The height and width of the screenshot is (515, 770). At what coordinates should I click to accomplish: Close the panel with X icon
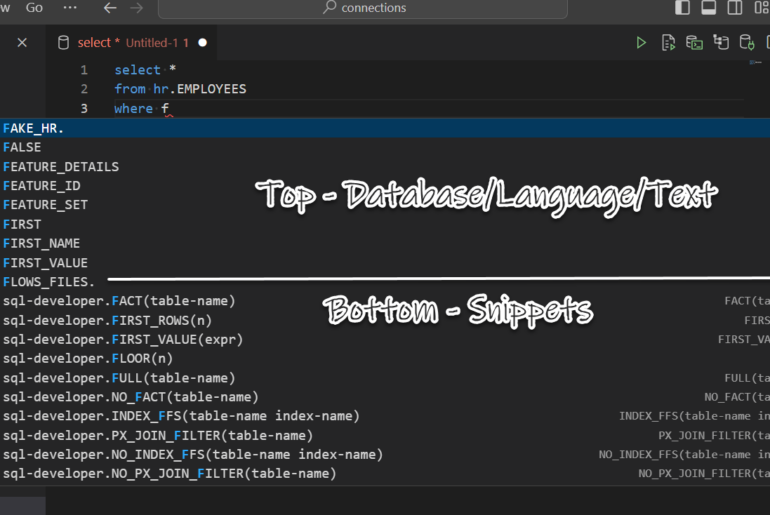pyautogui.click(x=22, y=43)
